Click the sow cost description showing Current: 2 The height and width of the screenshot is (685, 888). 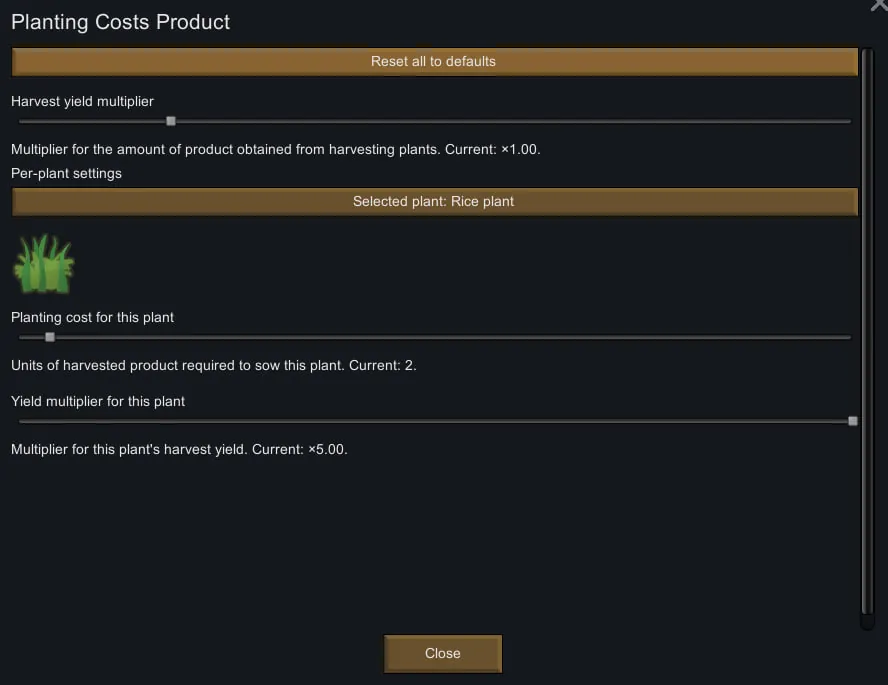213,365
